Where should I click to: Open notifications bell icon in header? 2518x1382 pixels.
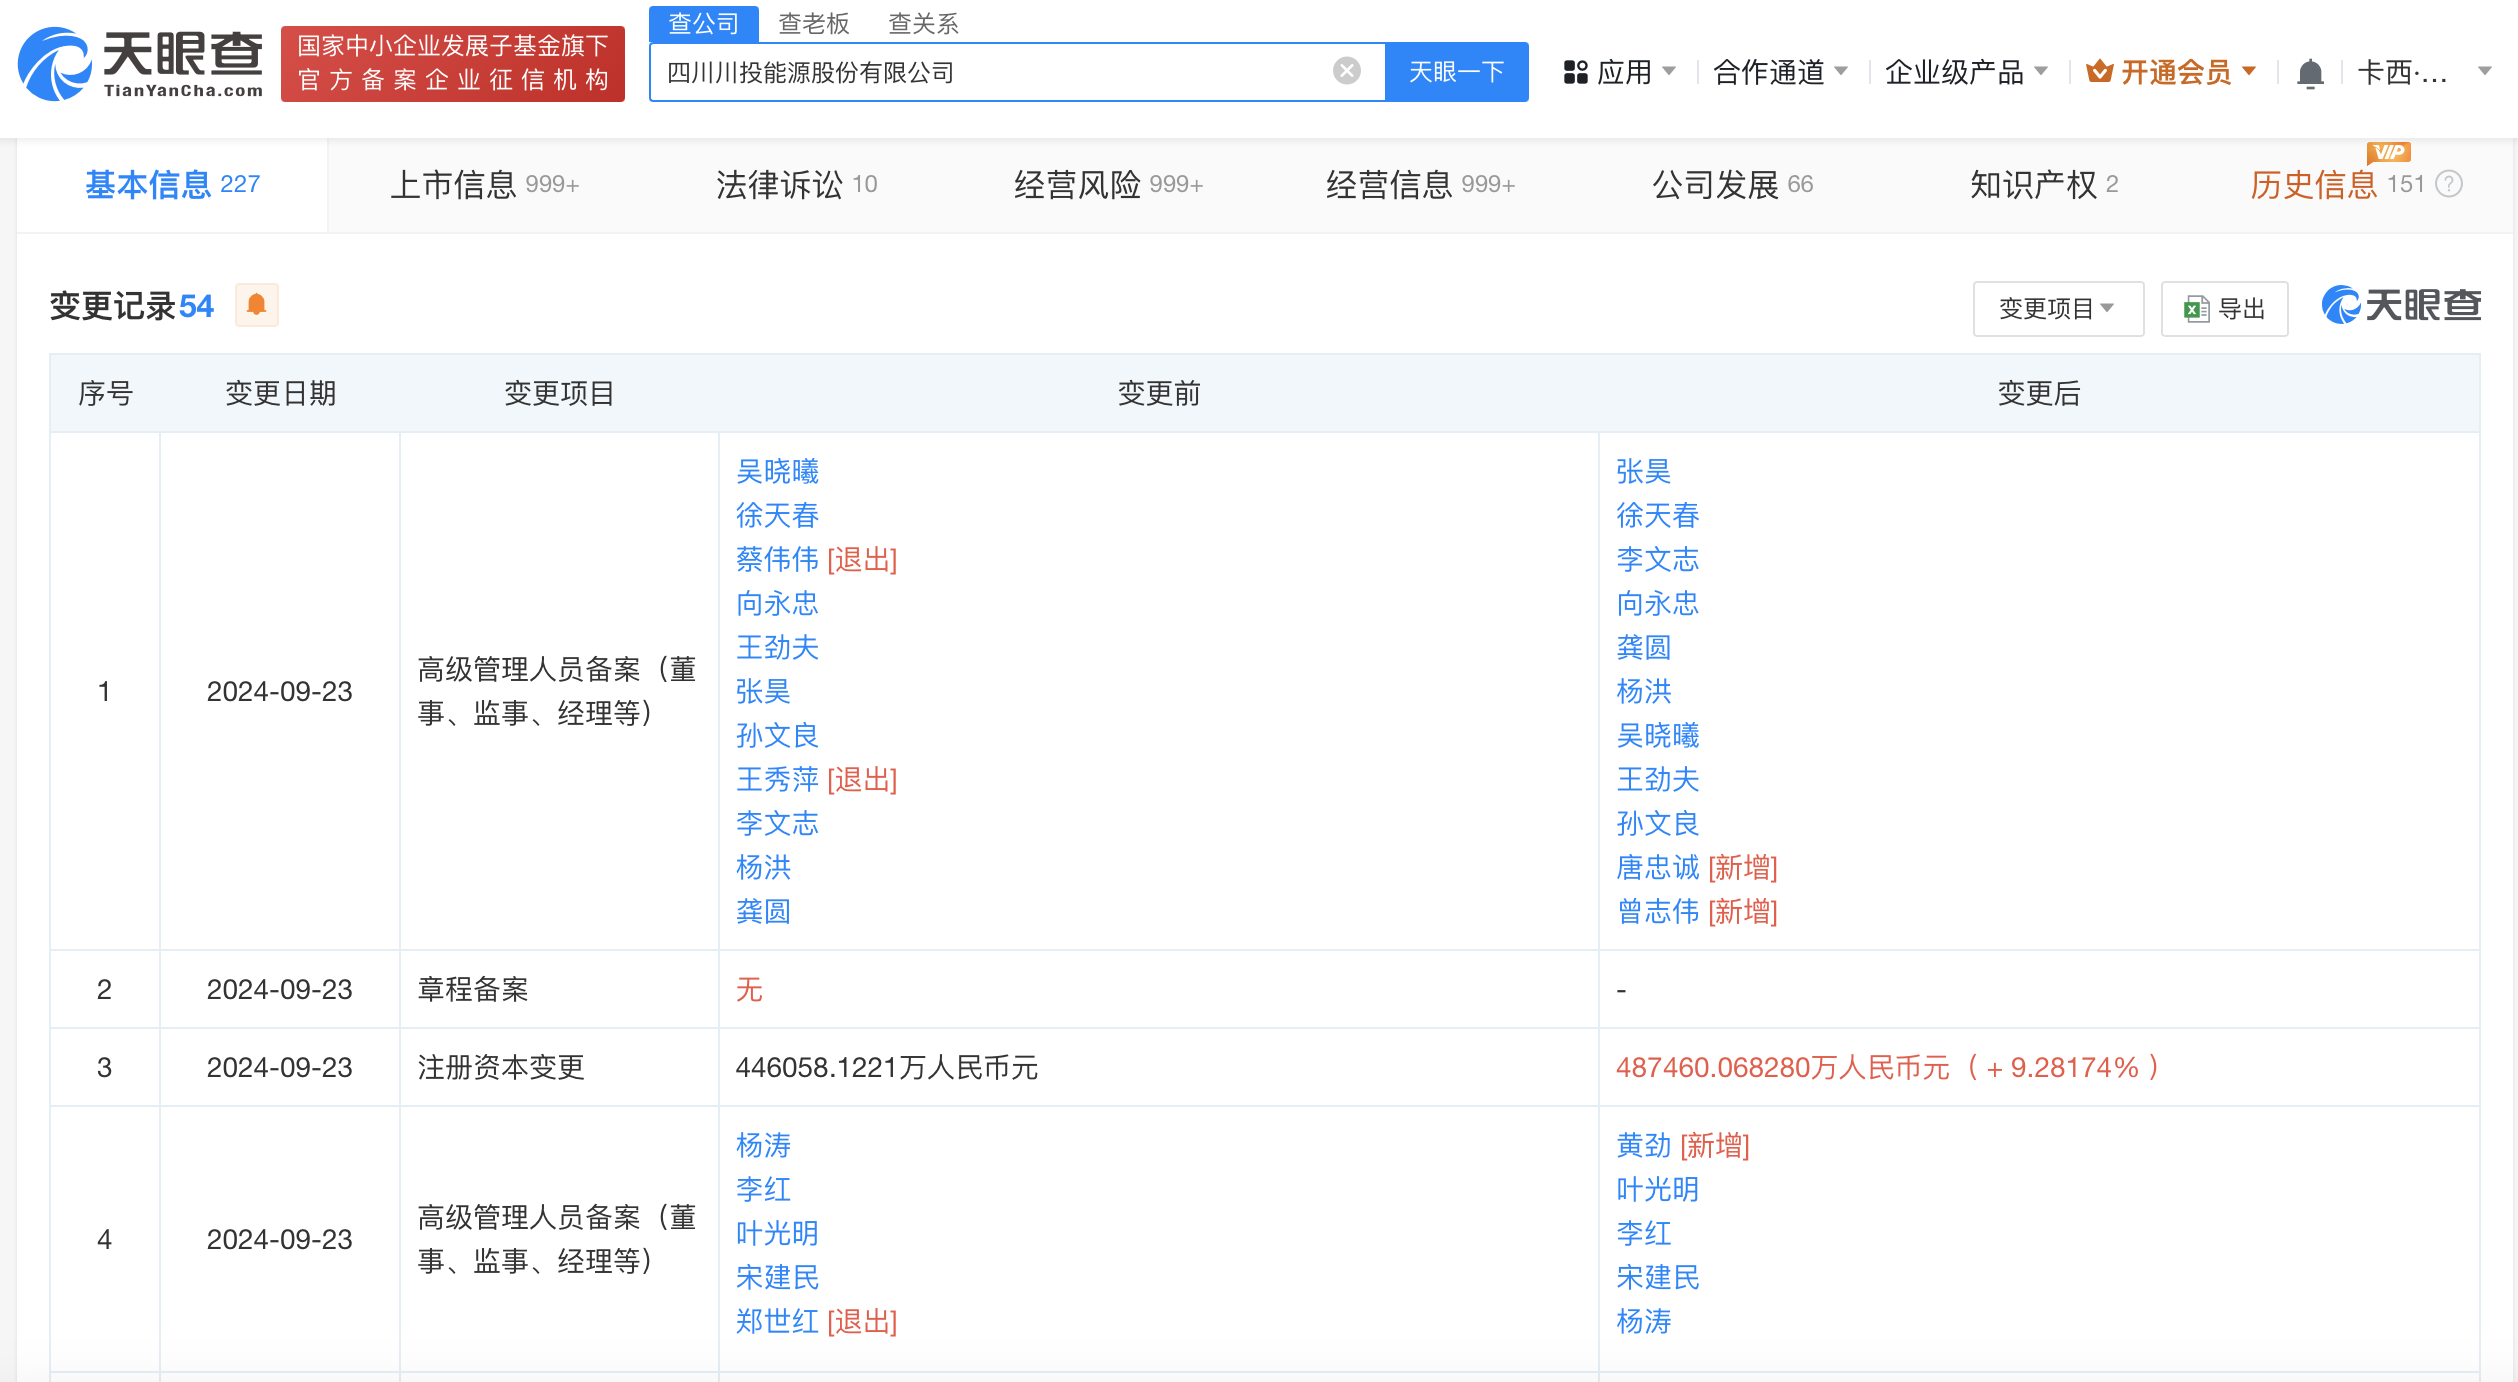click(2309, 73)
